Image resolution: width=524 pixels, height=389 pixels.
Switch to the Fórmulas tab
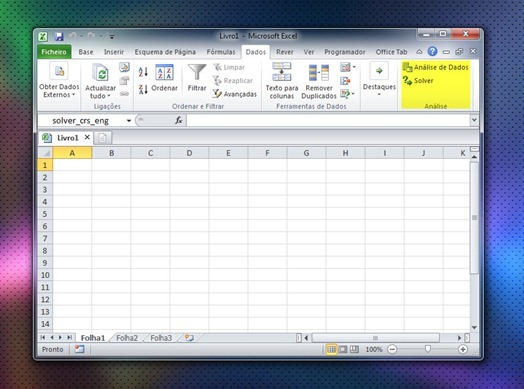point(221,52)
